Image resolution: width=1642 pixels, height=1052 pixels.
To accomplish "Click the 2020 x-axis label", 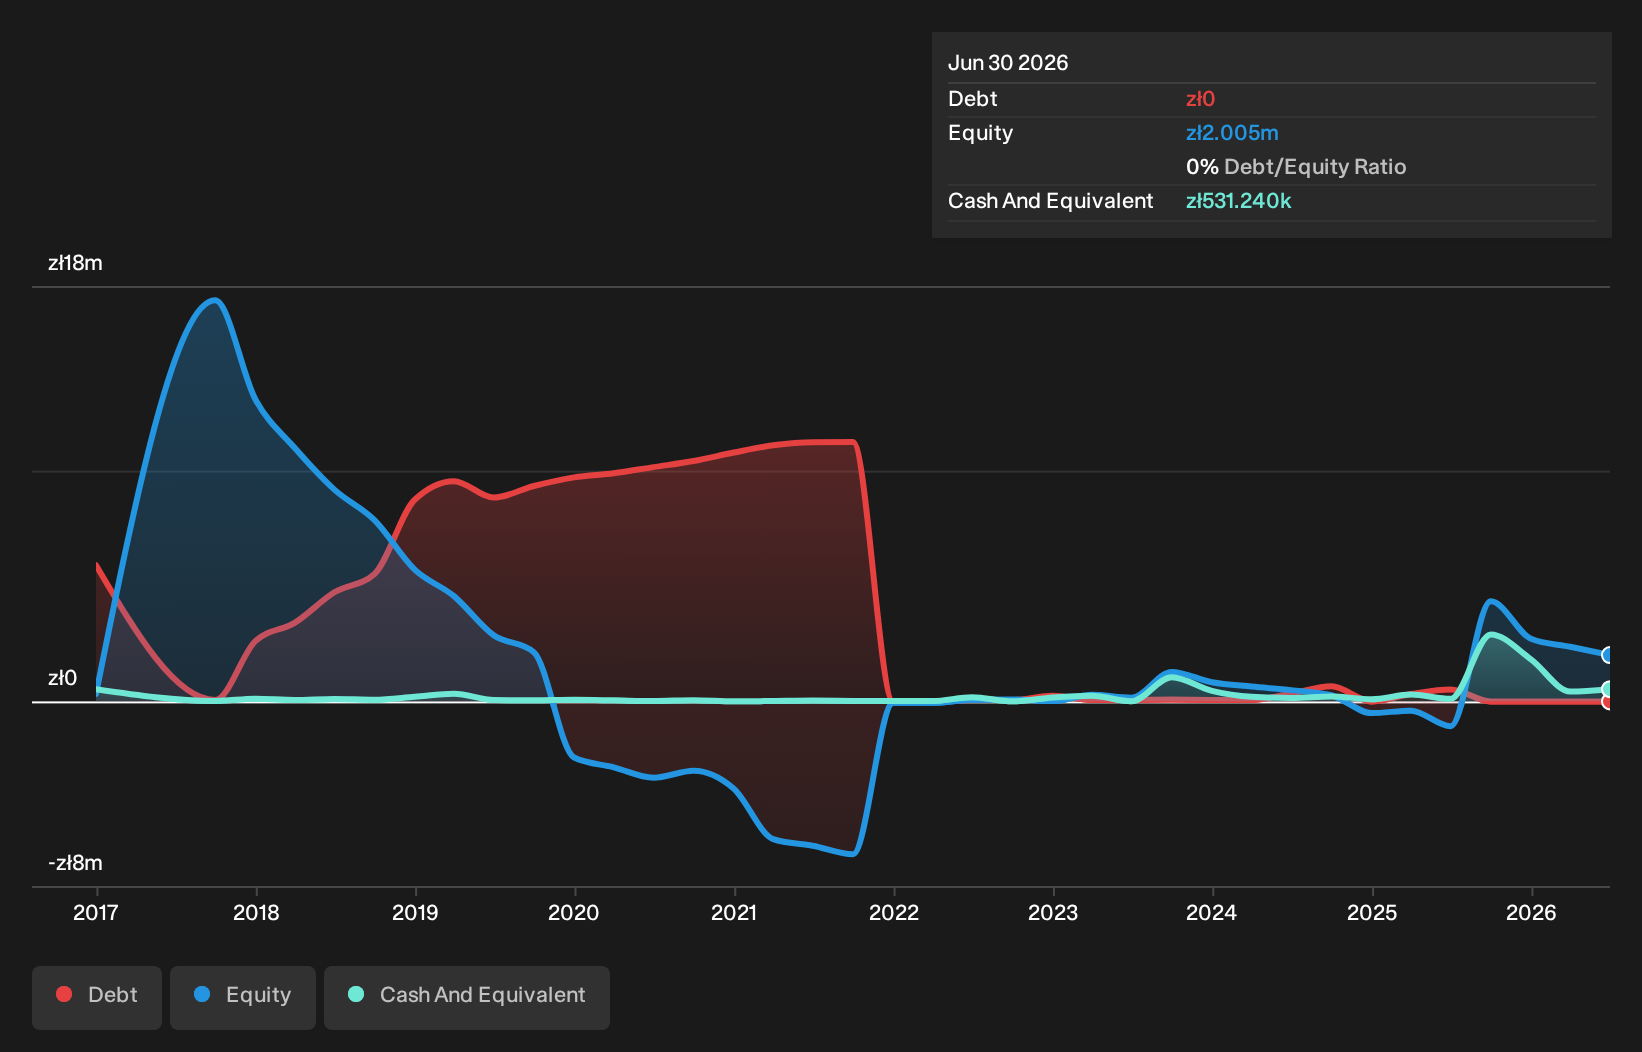I will point(574,912).
